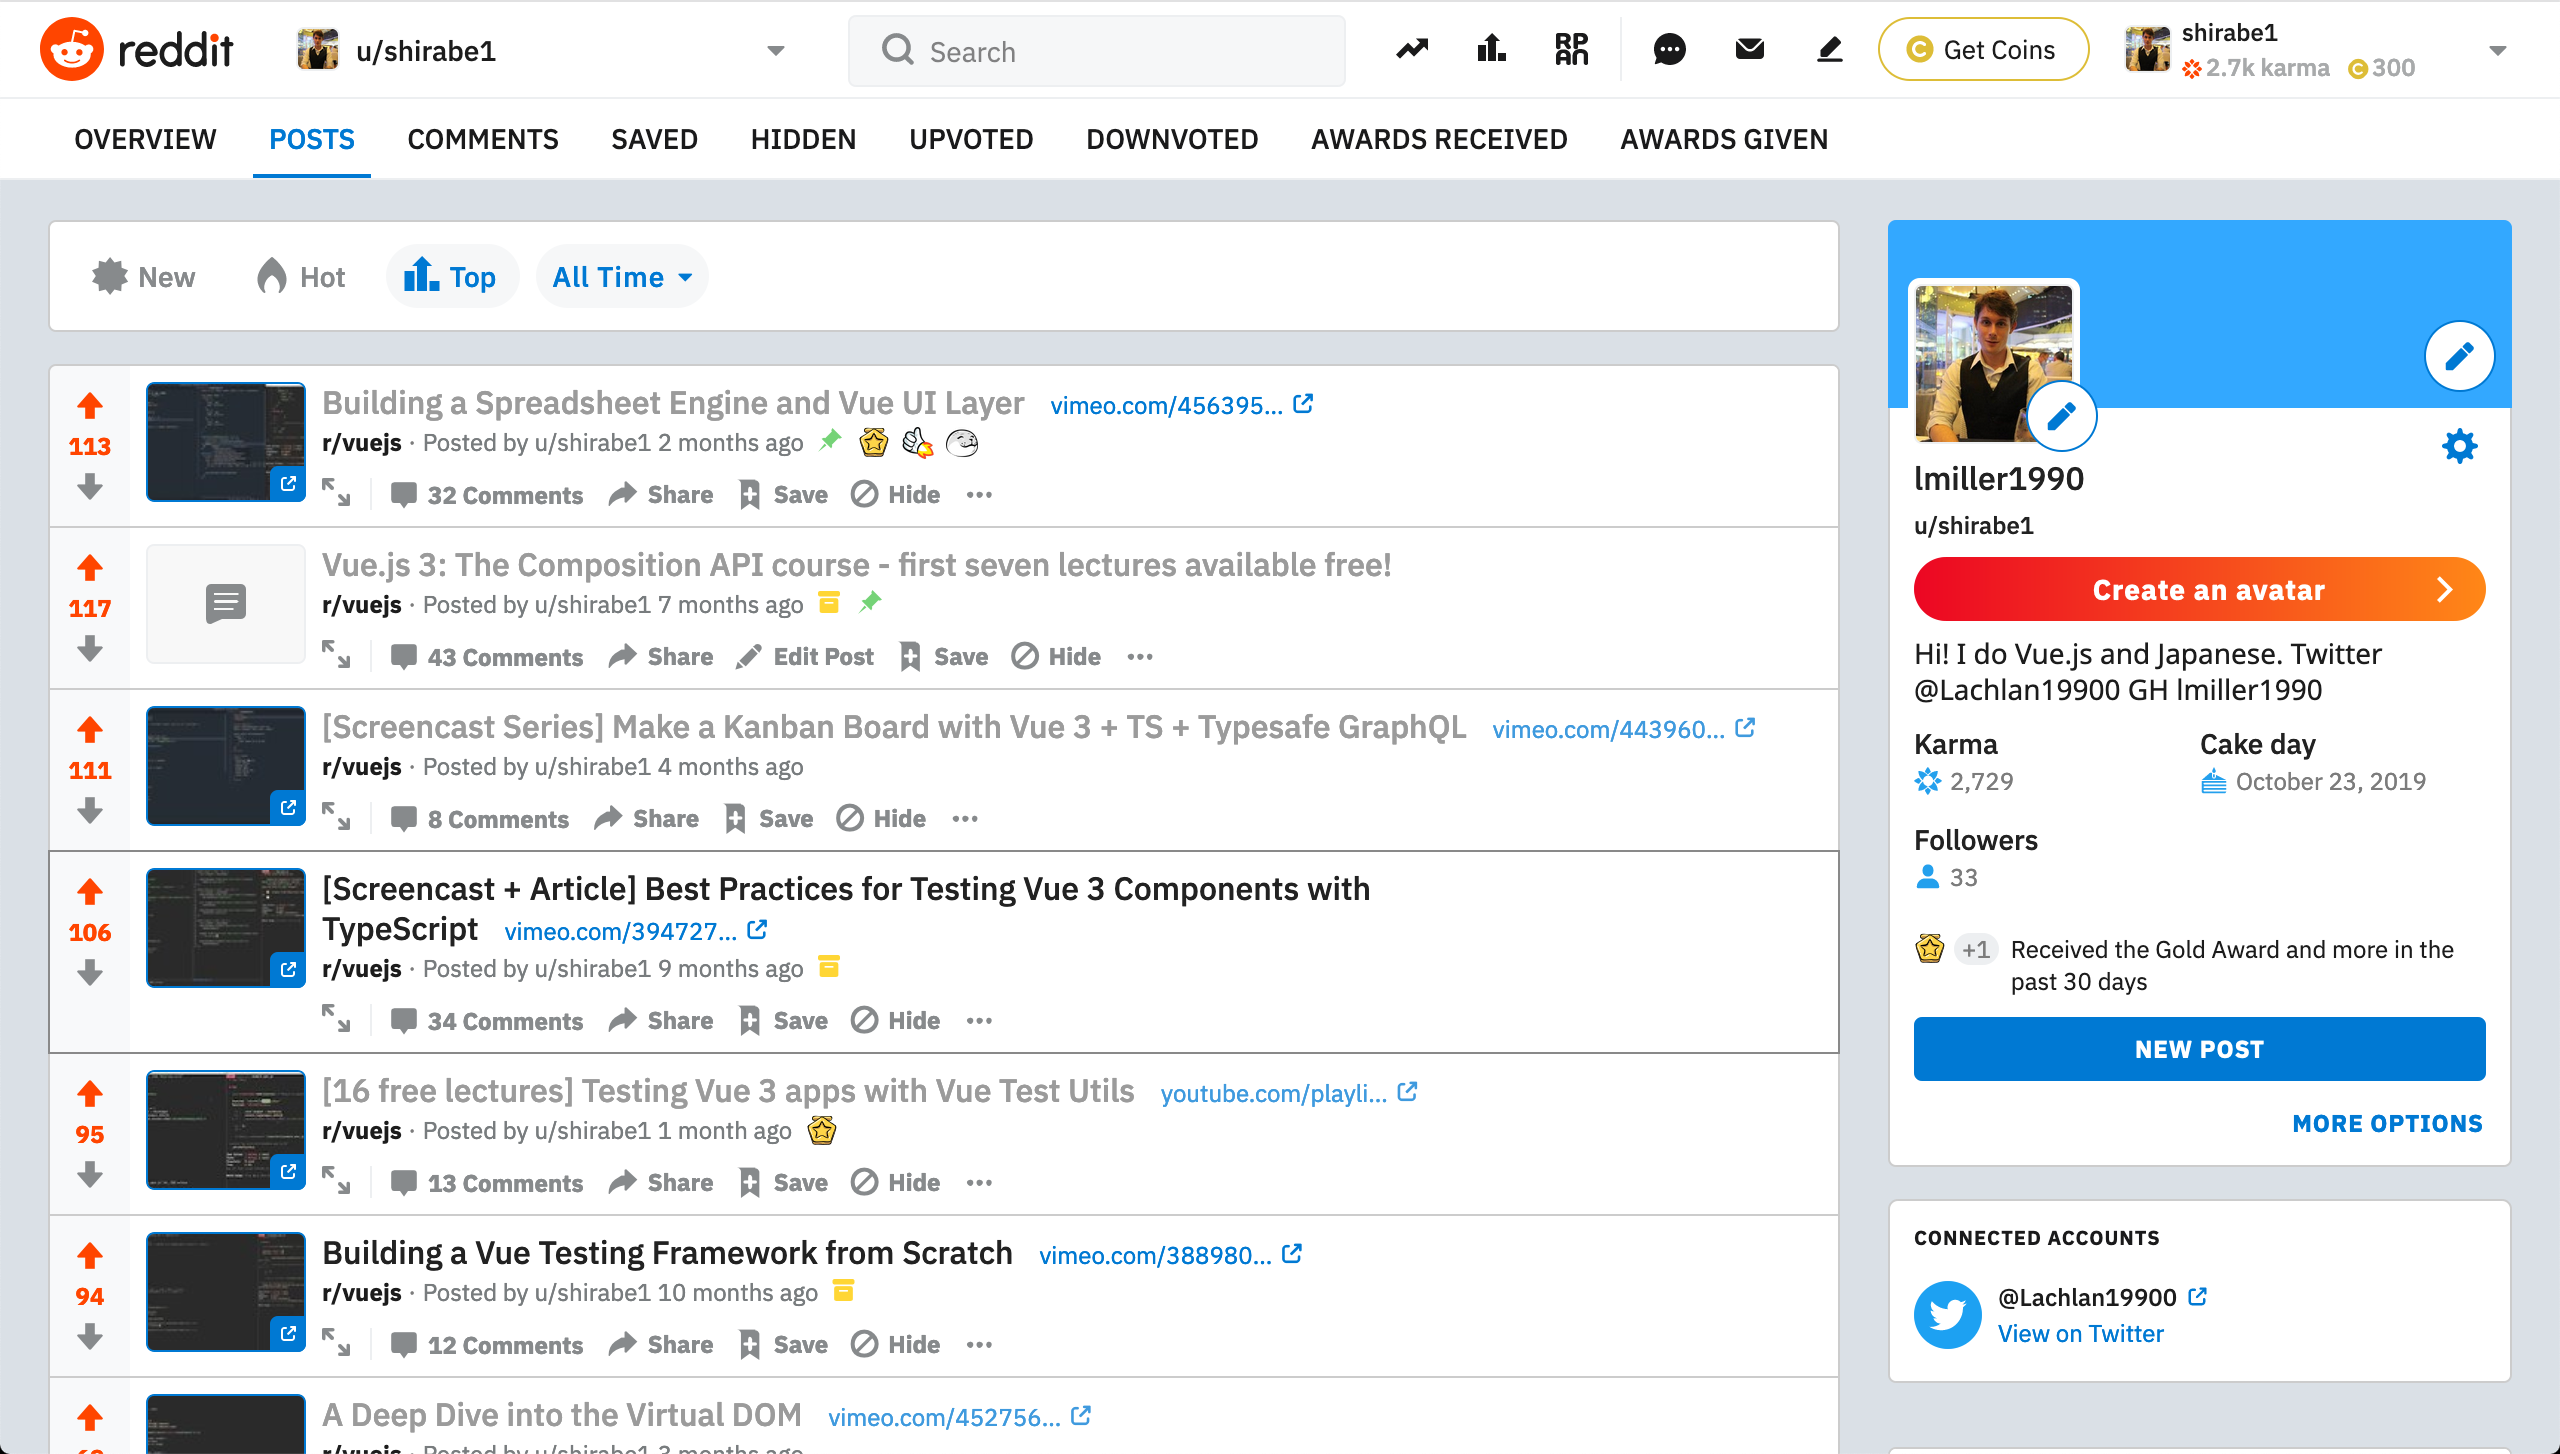
Task: Click the create post pencil icon in header
Action: click(x=1829, y=49)
